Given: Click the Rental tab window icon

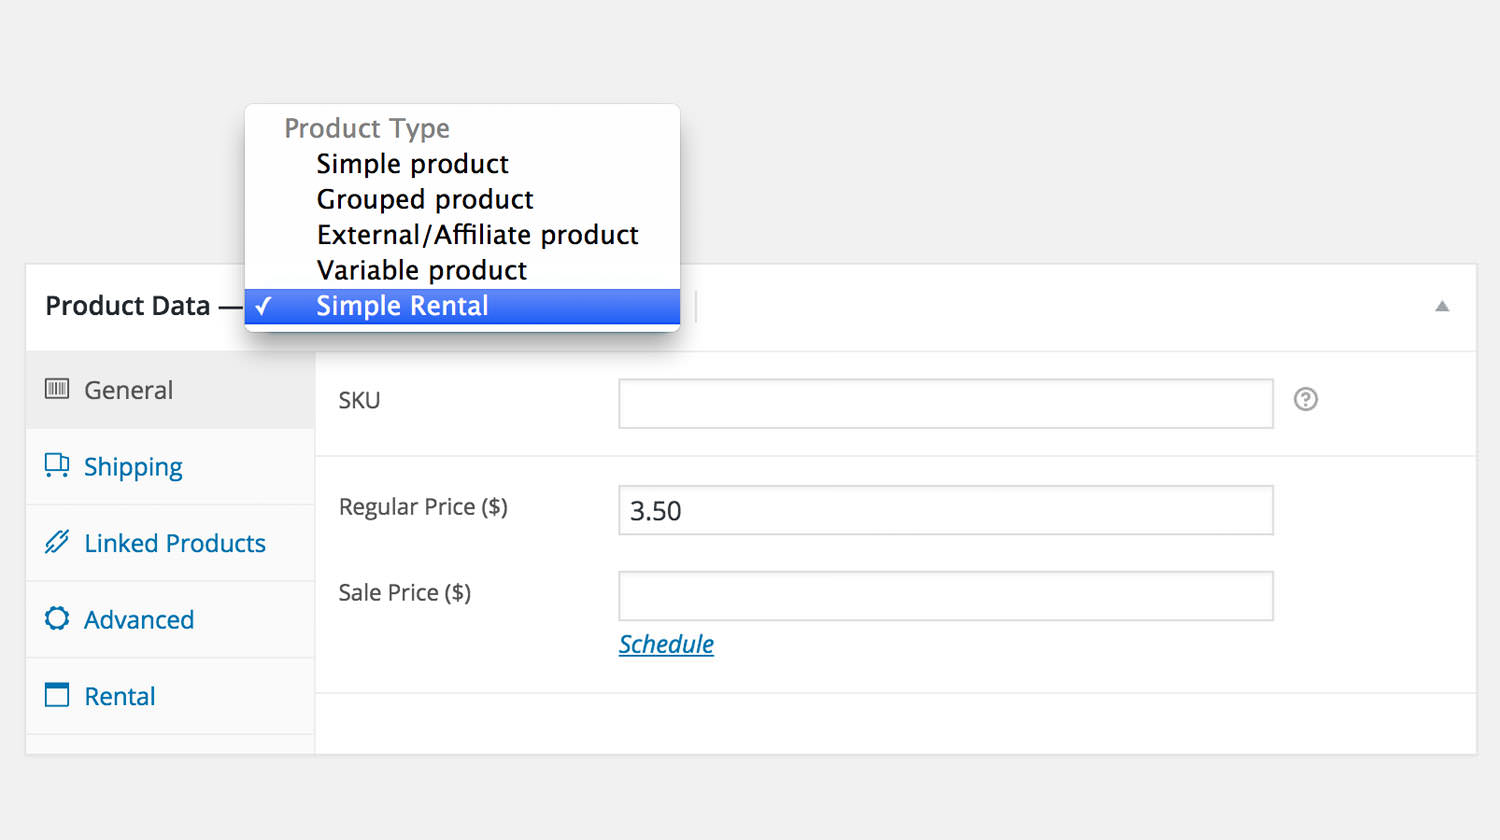Looking at the screenshot, I should point(57,695).
